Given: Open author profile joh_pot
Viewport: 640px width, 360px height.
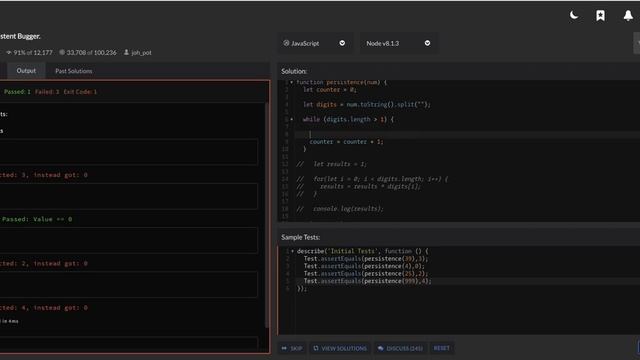Looking at the screenshot, I should [x=141, y=53].
